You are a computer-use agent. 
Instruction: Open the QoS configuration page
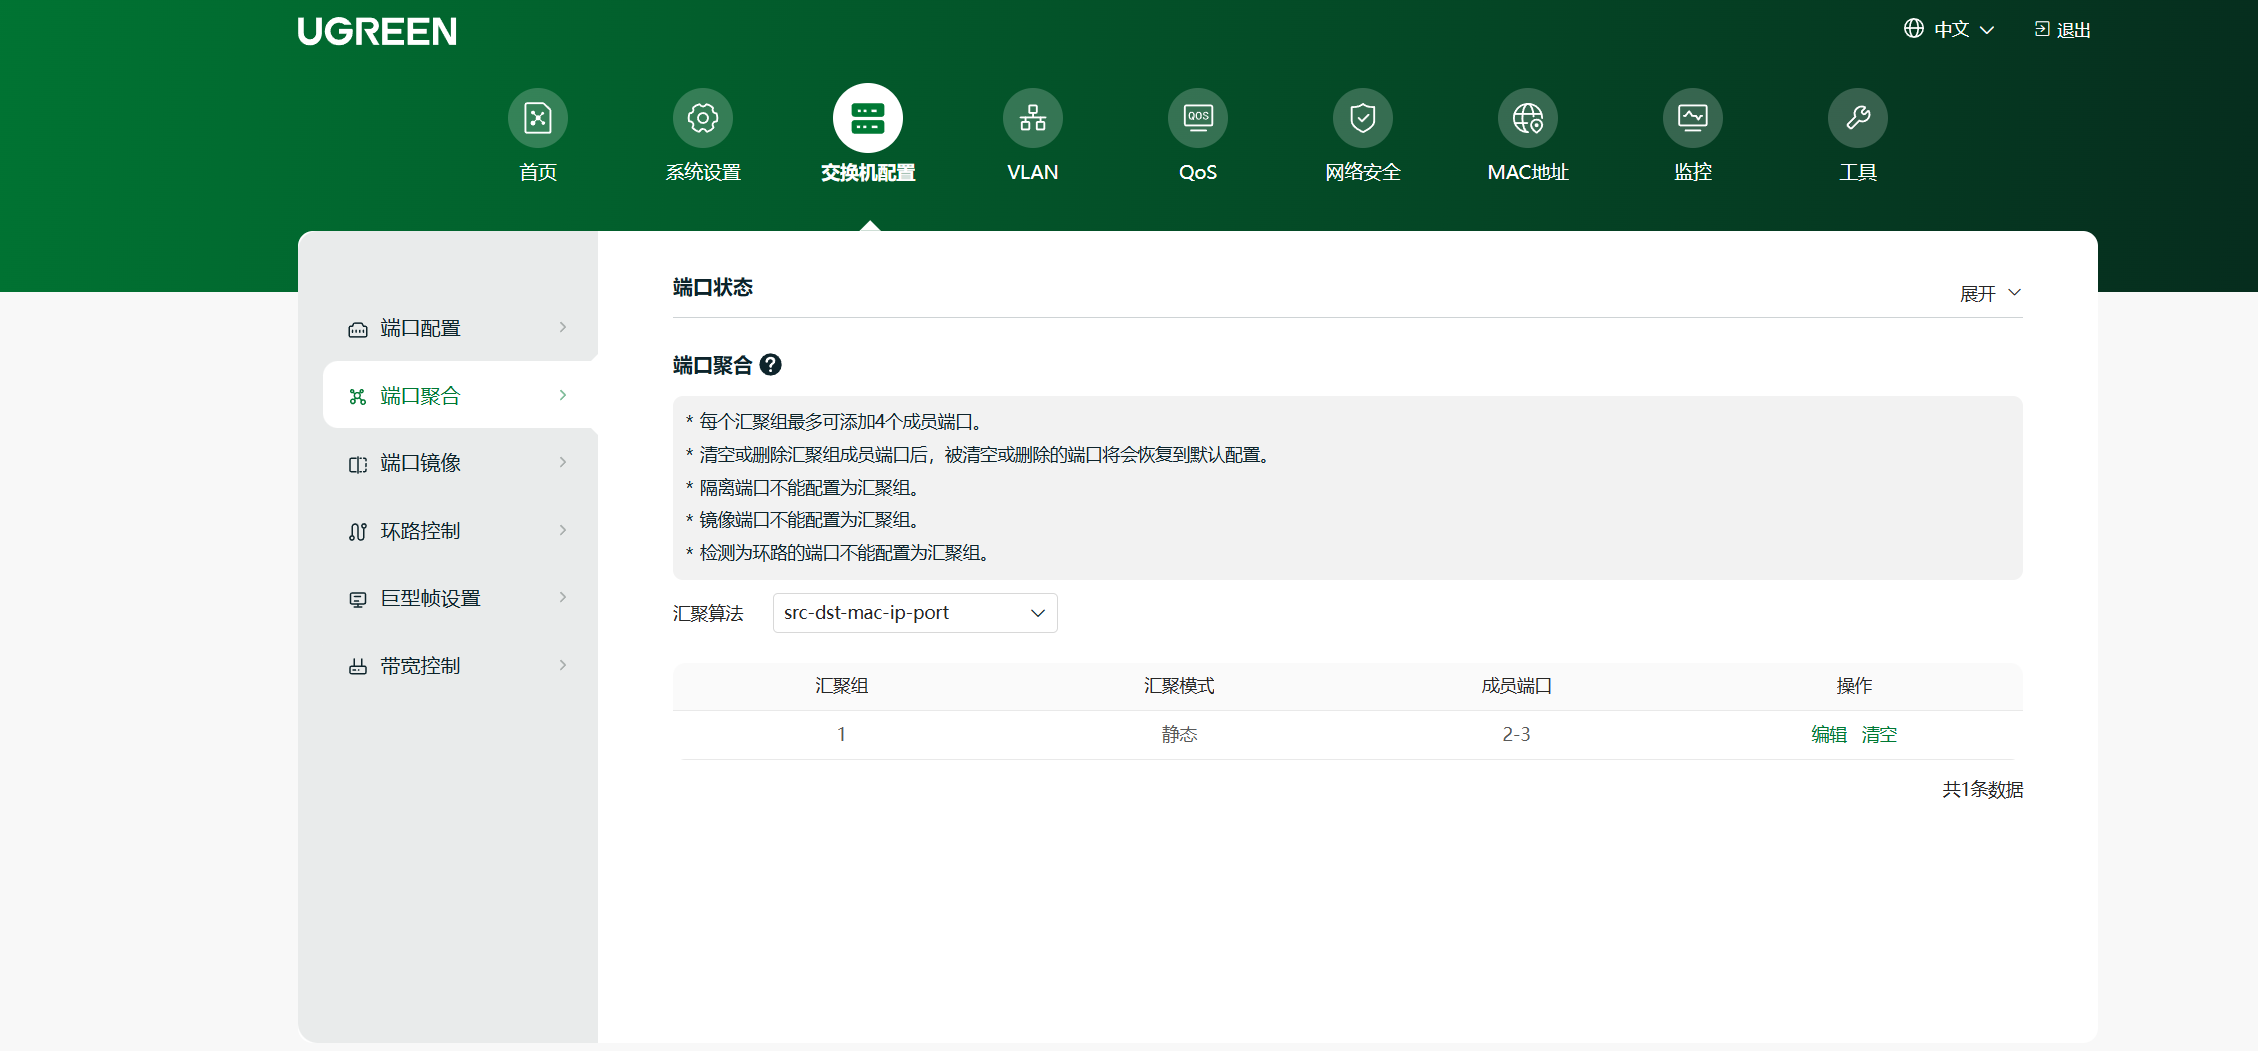click(x=1197, y=135)
